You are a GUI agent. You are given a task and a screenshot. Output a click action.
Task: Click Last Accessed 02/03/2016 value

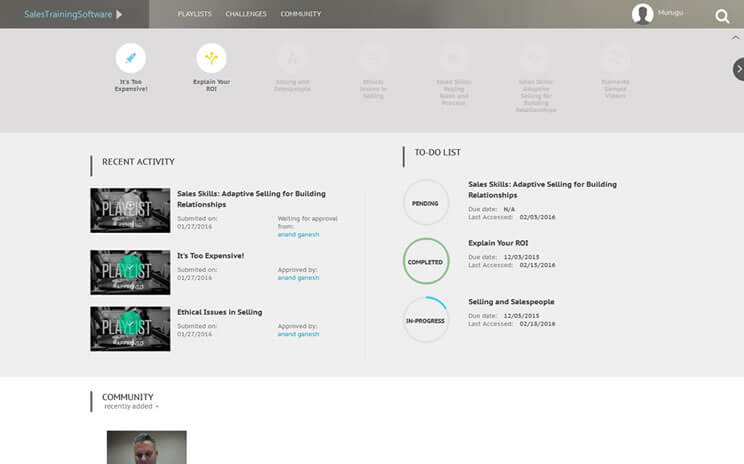click(537, 217)
